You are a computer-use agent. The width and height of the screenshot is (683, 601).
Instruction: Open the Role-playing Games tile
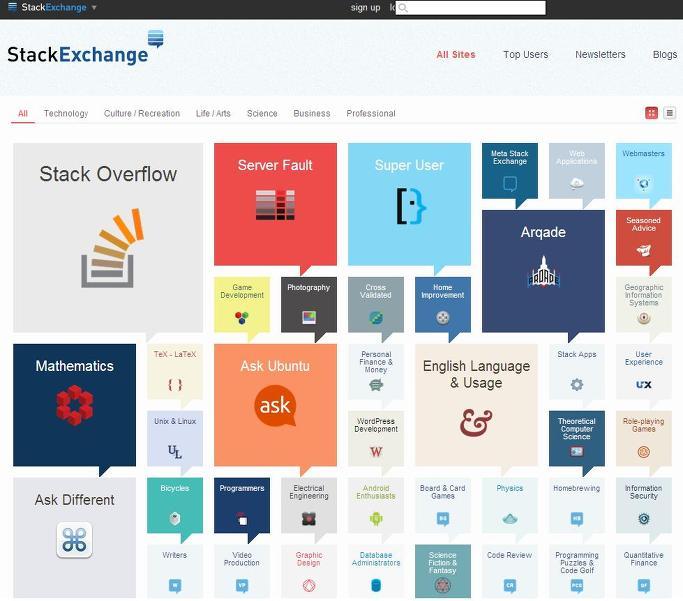pyautogui.click(x=644, y=439)
